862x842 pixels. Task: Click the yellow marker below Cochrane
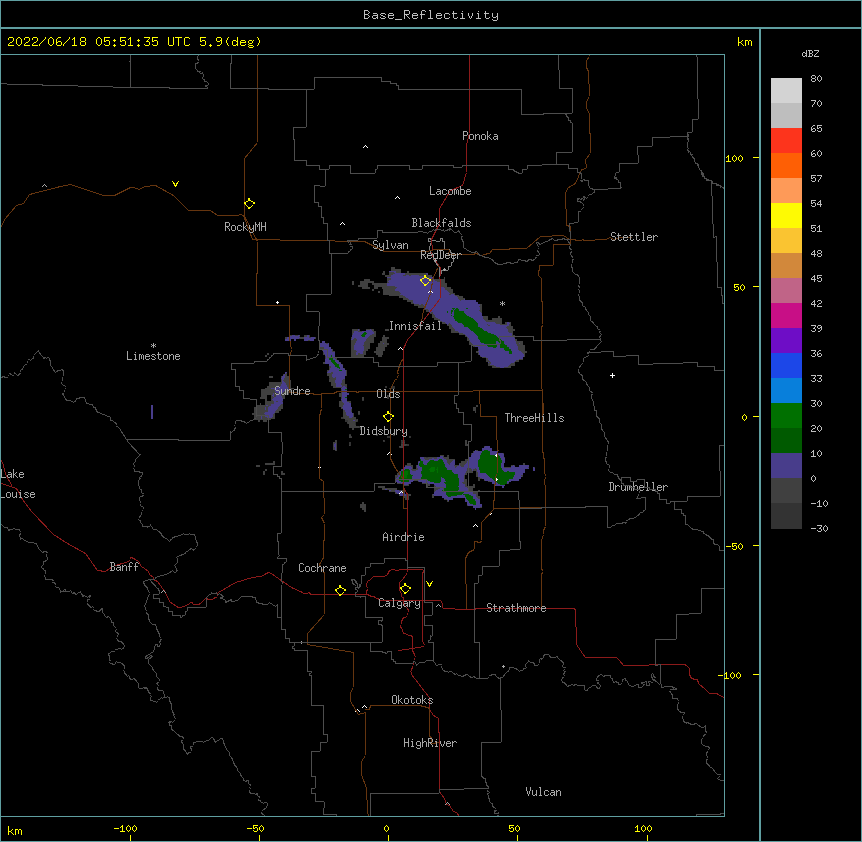(340, 590)
